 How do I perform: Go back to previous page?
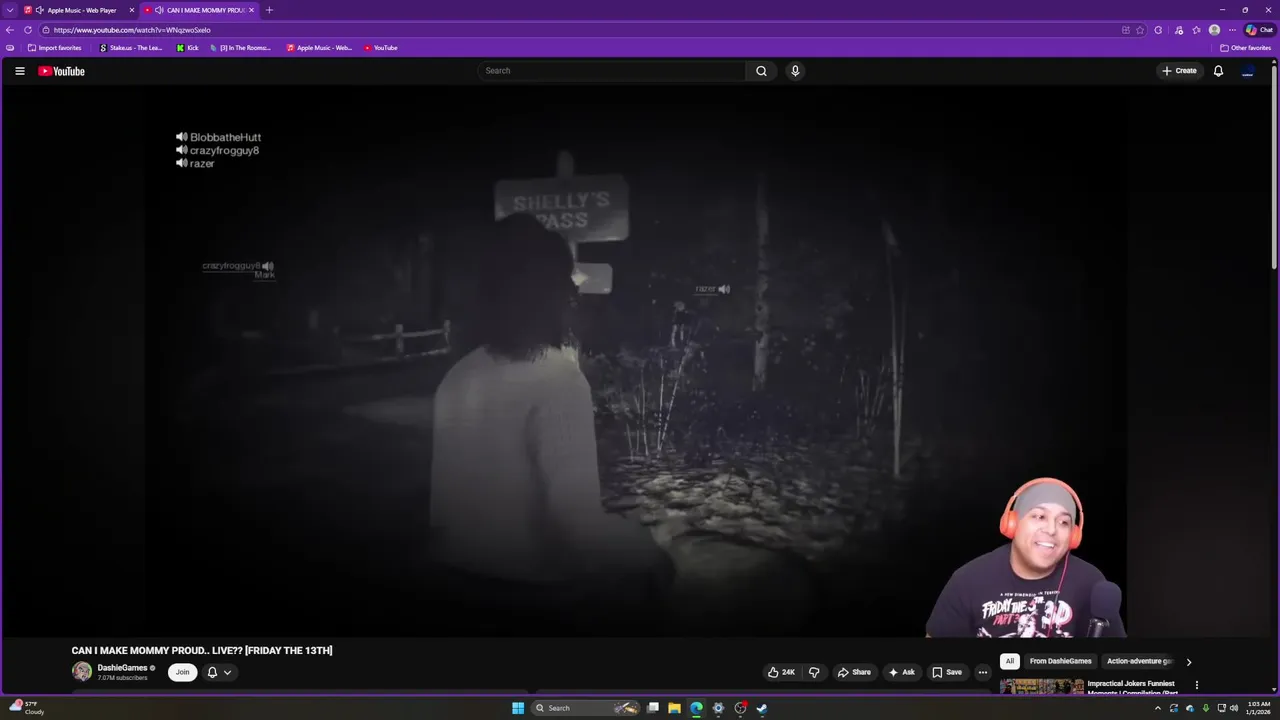[10, 30]
